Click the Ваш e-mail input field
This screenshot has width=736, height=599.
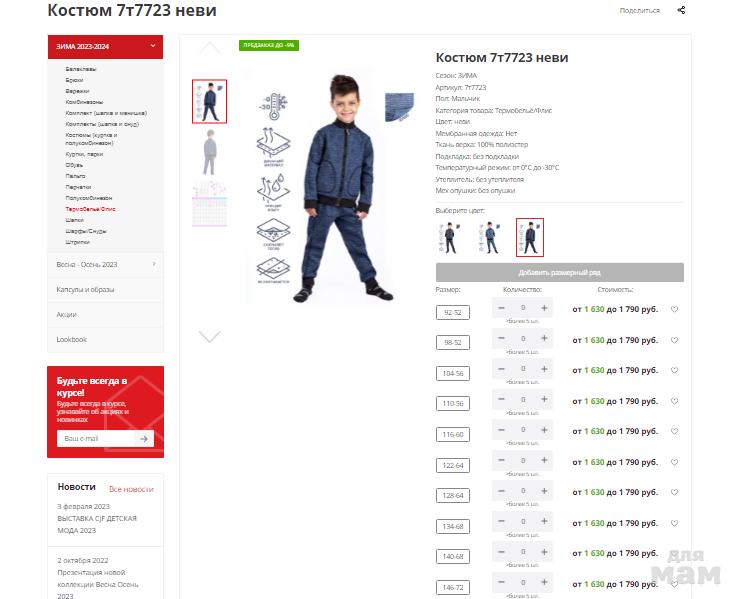click(96, 438)
